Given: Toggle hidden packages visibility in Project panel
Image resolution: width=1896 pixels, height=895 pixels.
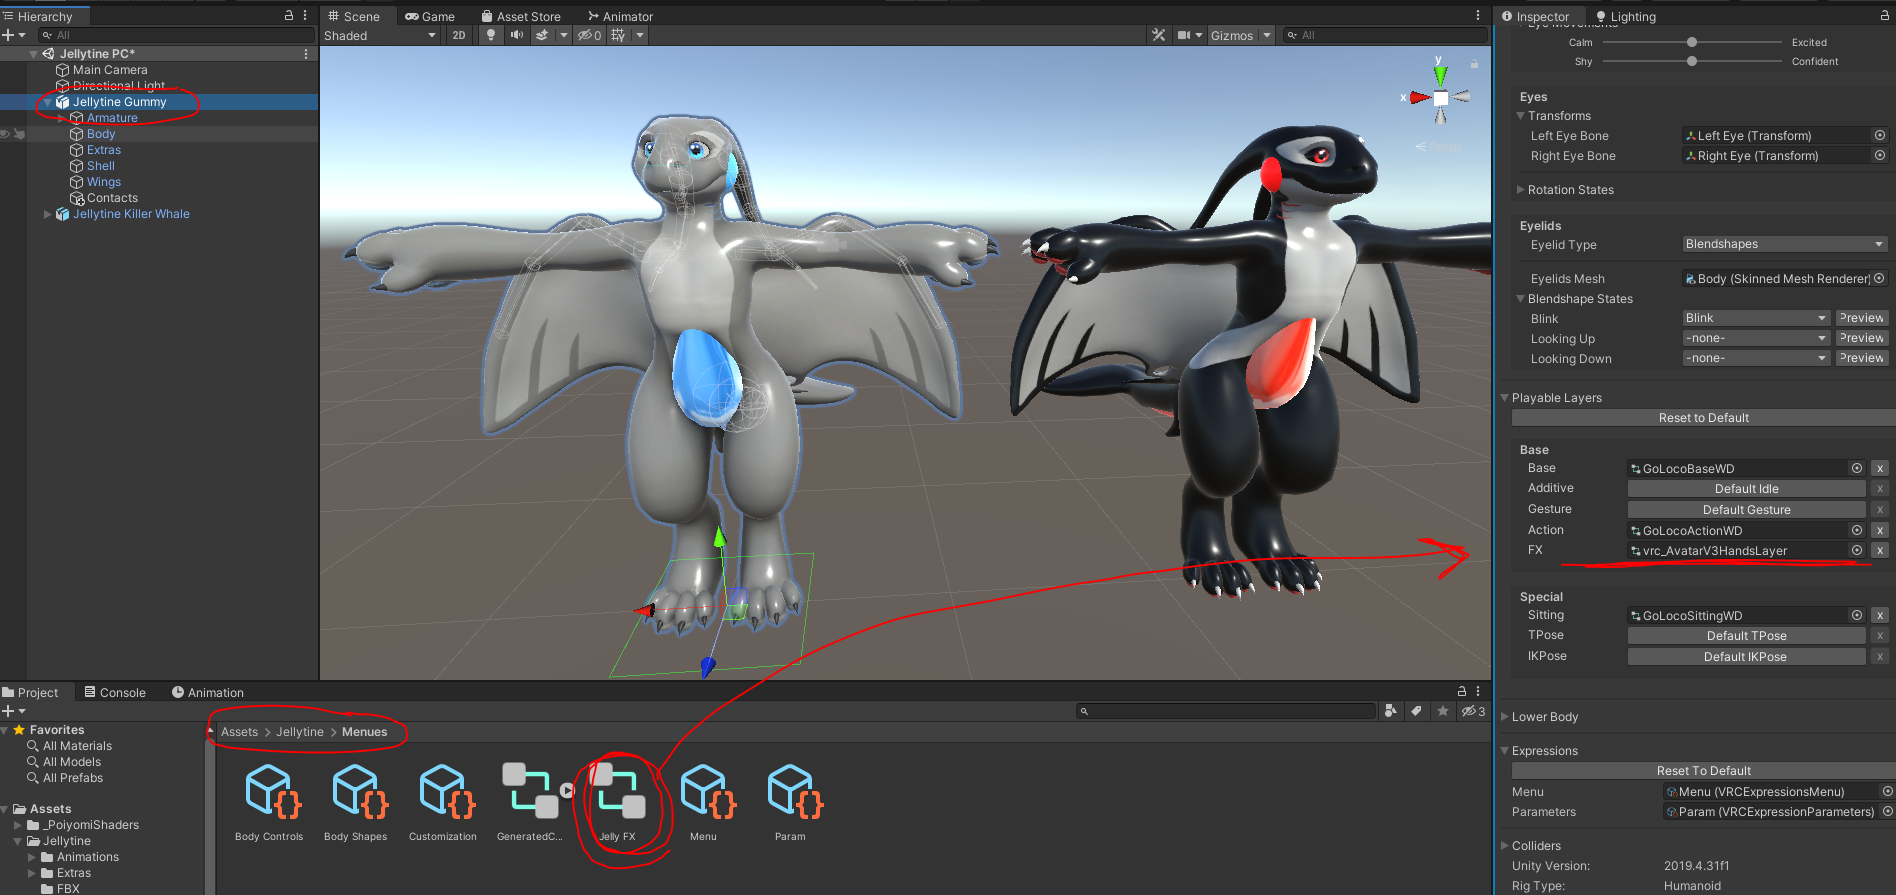Looking at the screenshot, I should click(1474, 711).
